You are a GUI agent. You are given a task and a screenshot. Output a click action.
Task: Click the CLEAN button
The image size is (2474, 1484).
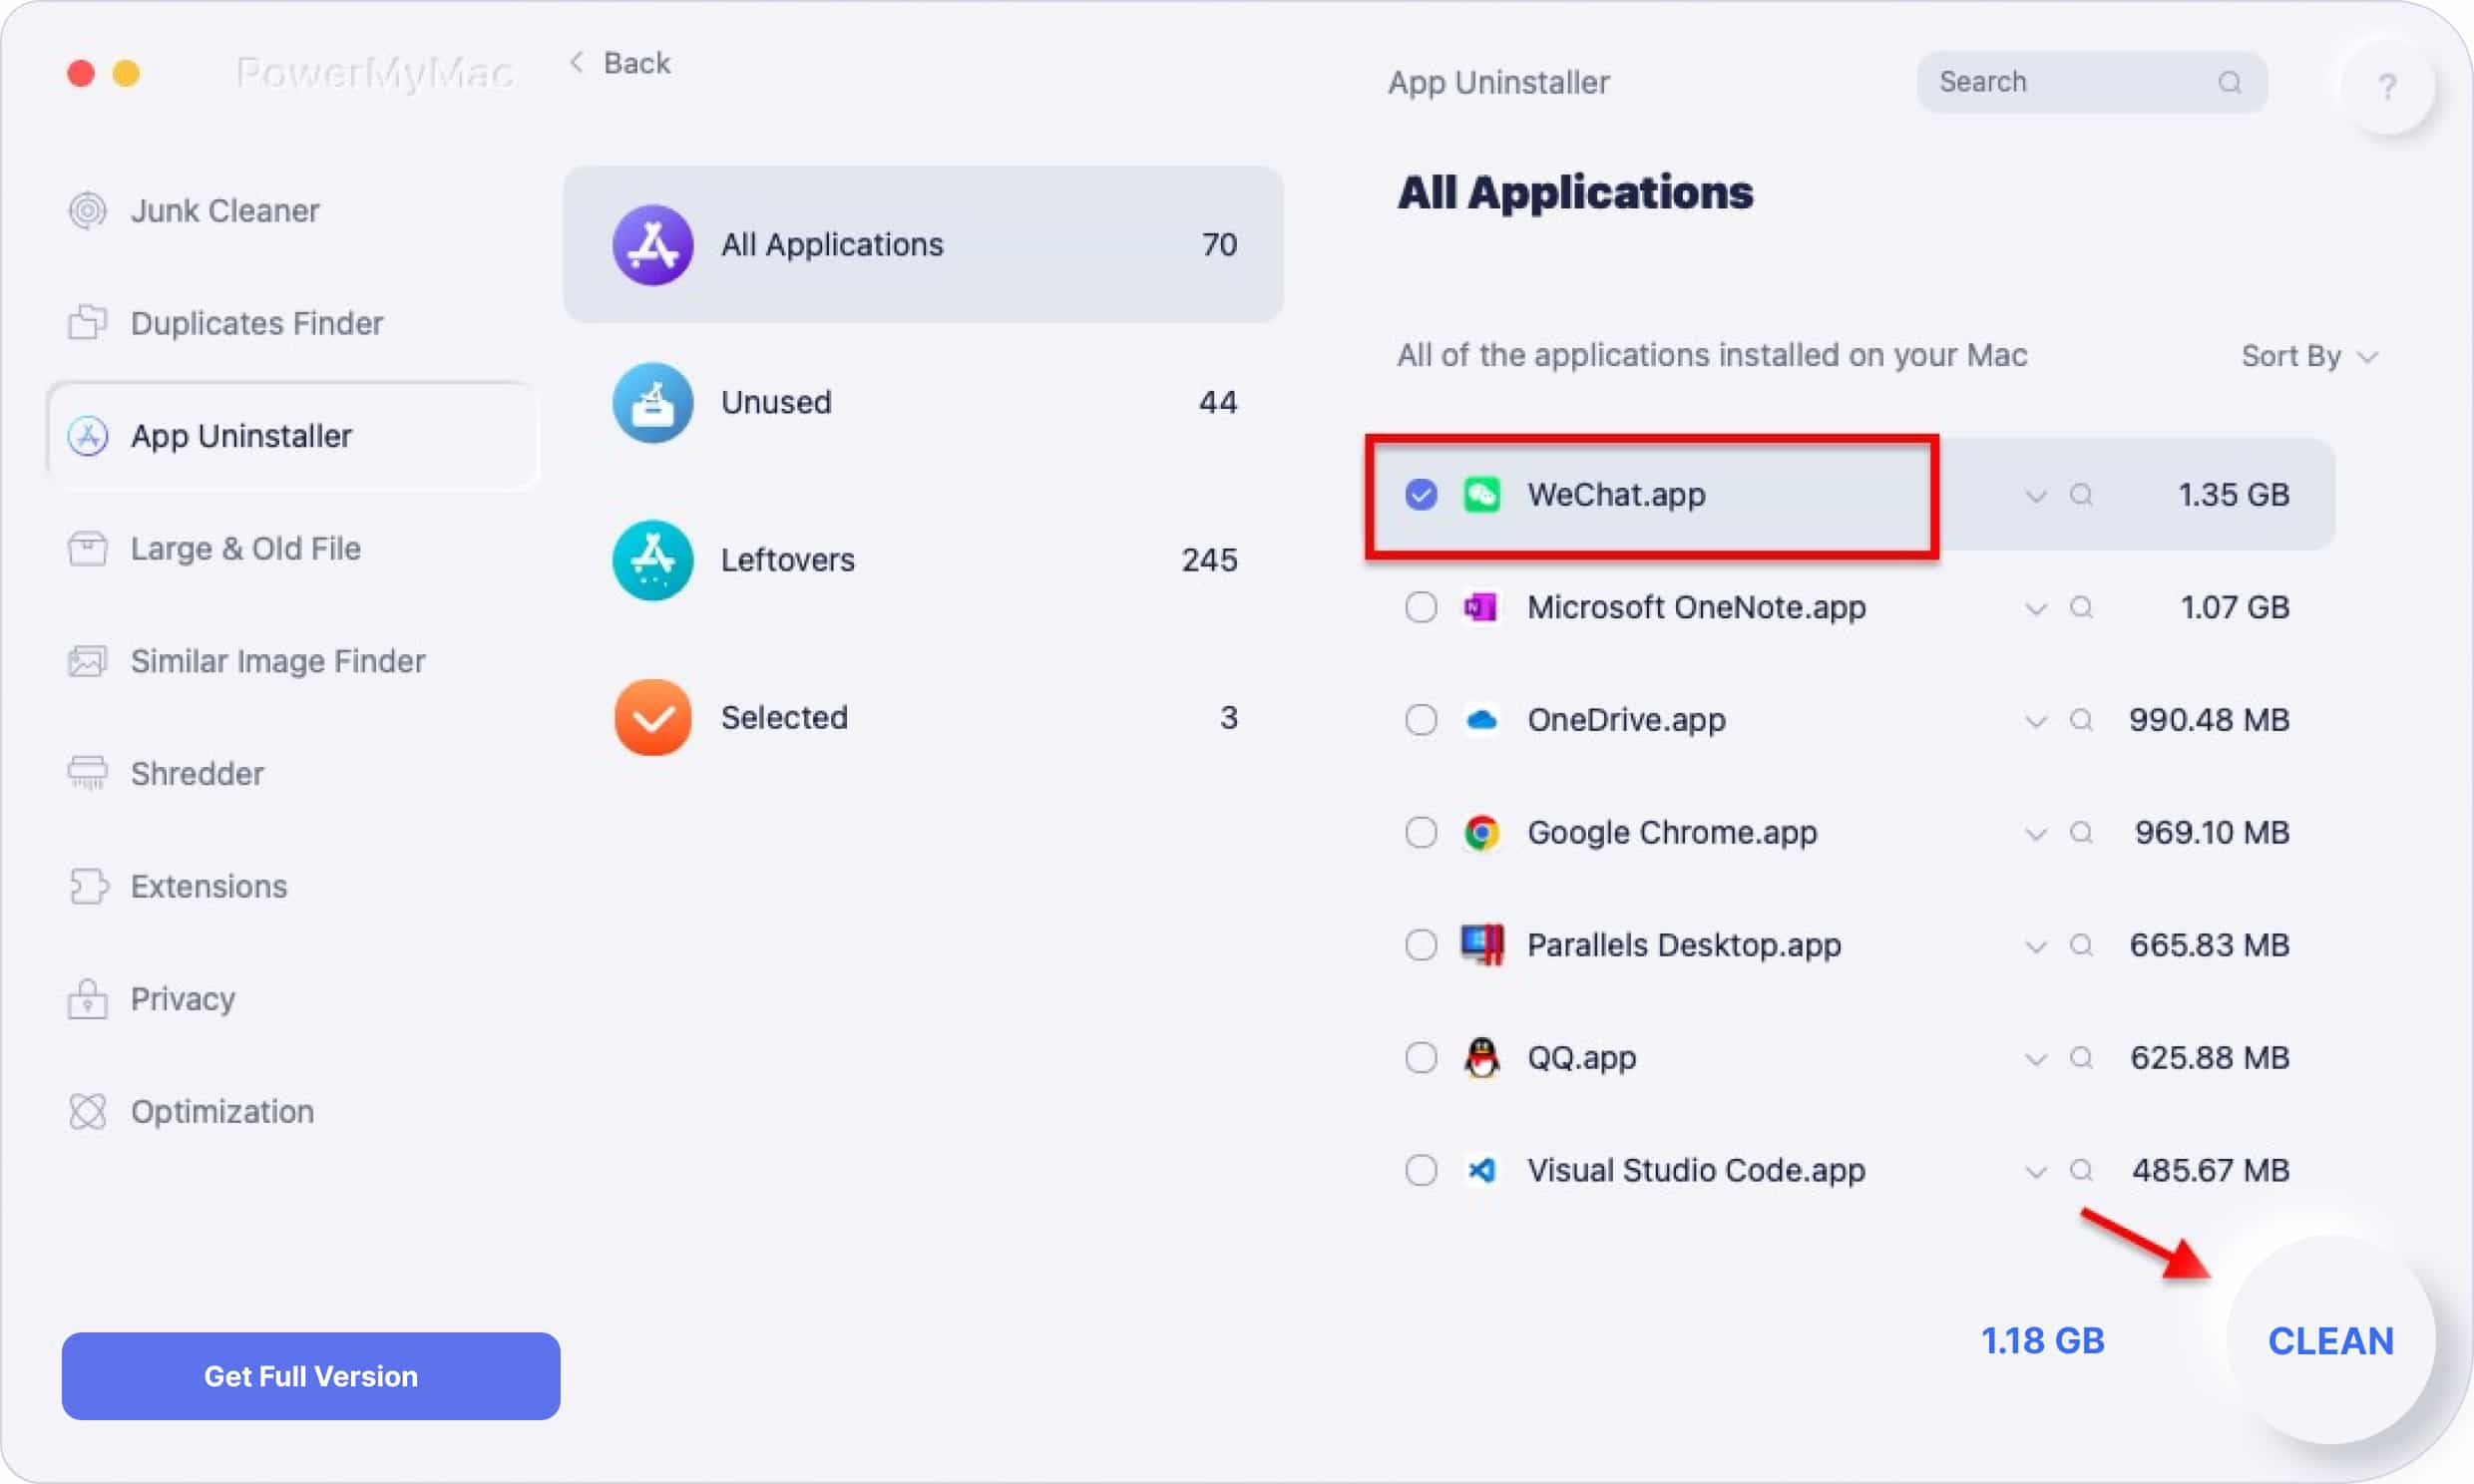point(2331,1341)
